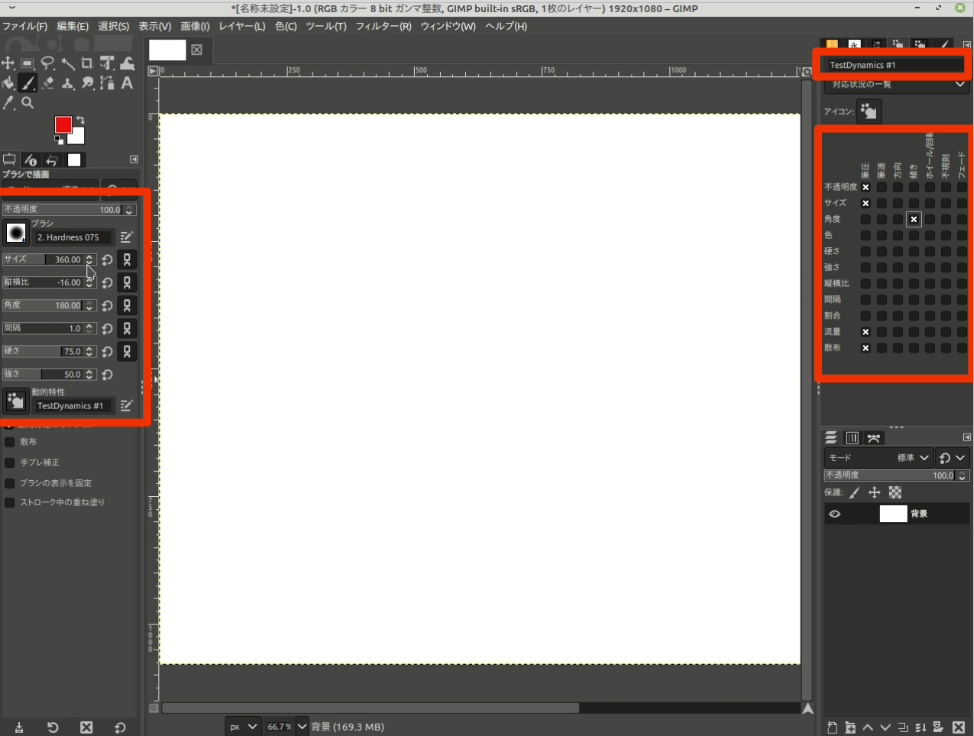
Task: Select the Move tool in toolbox
Action: (x=9, y=64)
